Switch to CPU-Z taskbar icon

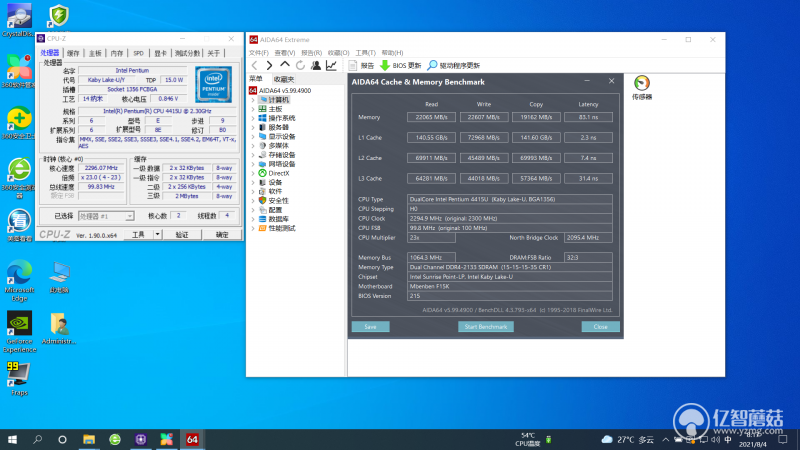(x=141, y=439)
